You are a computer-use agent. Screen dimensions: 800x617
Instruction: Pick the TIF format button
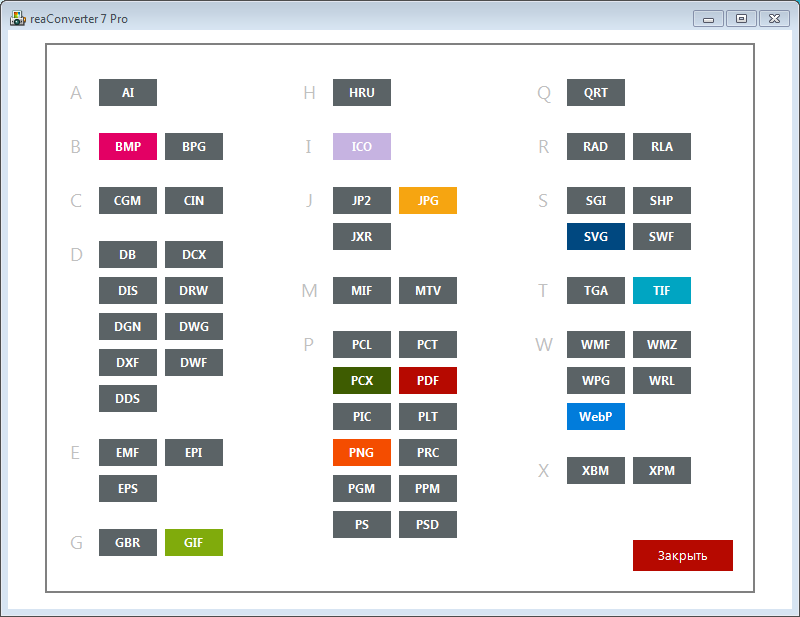tap(661, 290)
